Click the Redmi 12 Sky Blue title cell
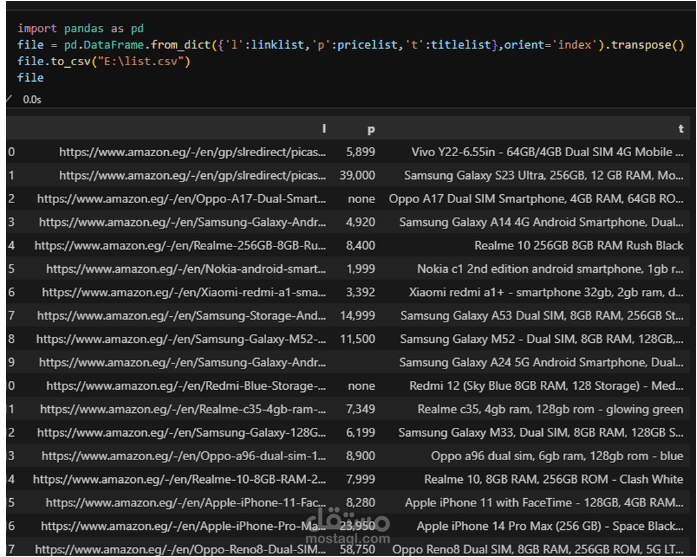 (x=546, y=386)
